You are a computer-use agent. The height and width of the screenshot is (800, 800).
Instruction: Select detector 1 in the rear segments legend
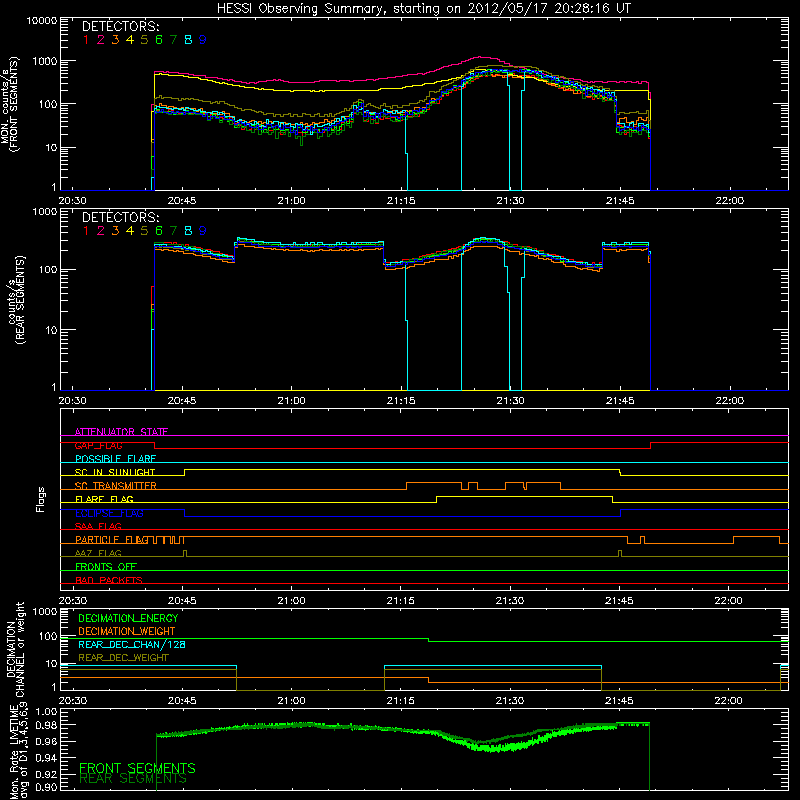pyautogui.click(x=86, y=231)
